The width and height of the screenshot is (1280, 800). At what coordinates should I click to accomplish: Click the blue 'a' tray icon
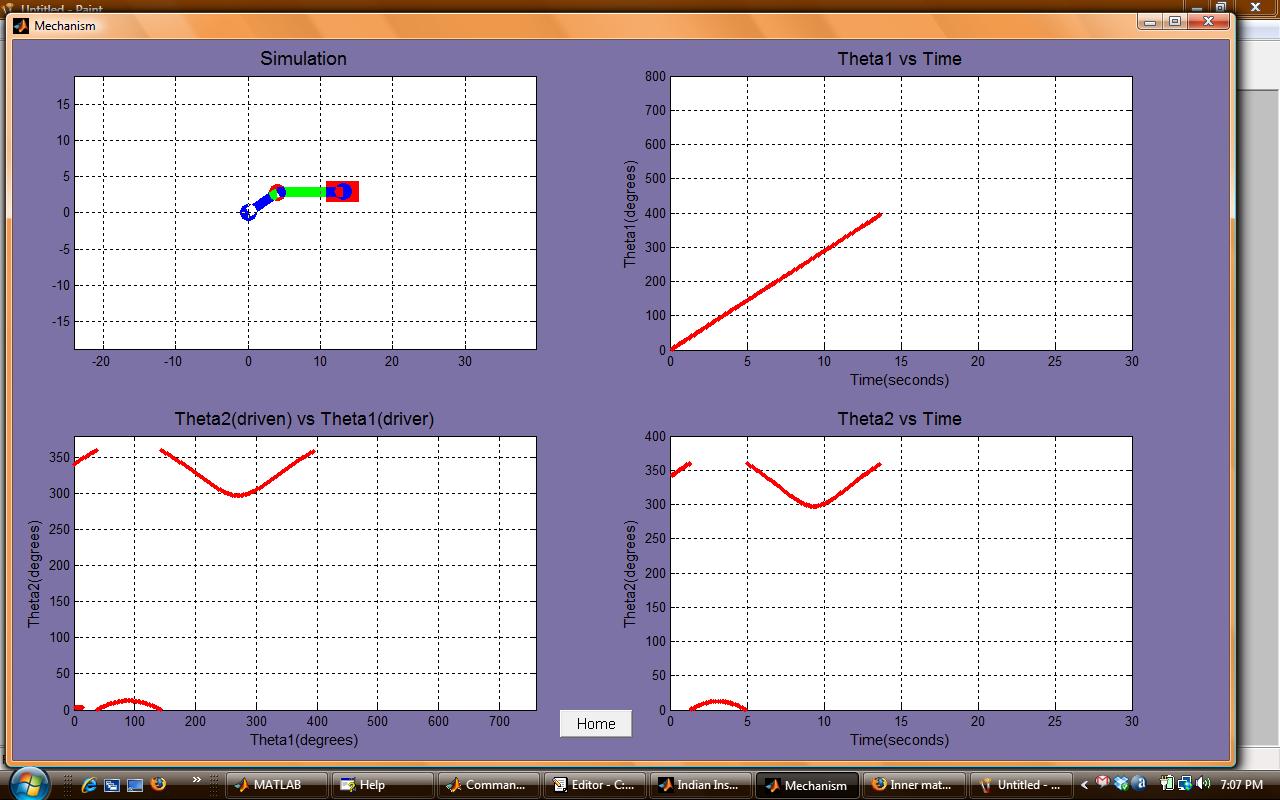pos(1139,784)
